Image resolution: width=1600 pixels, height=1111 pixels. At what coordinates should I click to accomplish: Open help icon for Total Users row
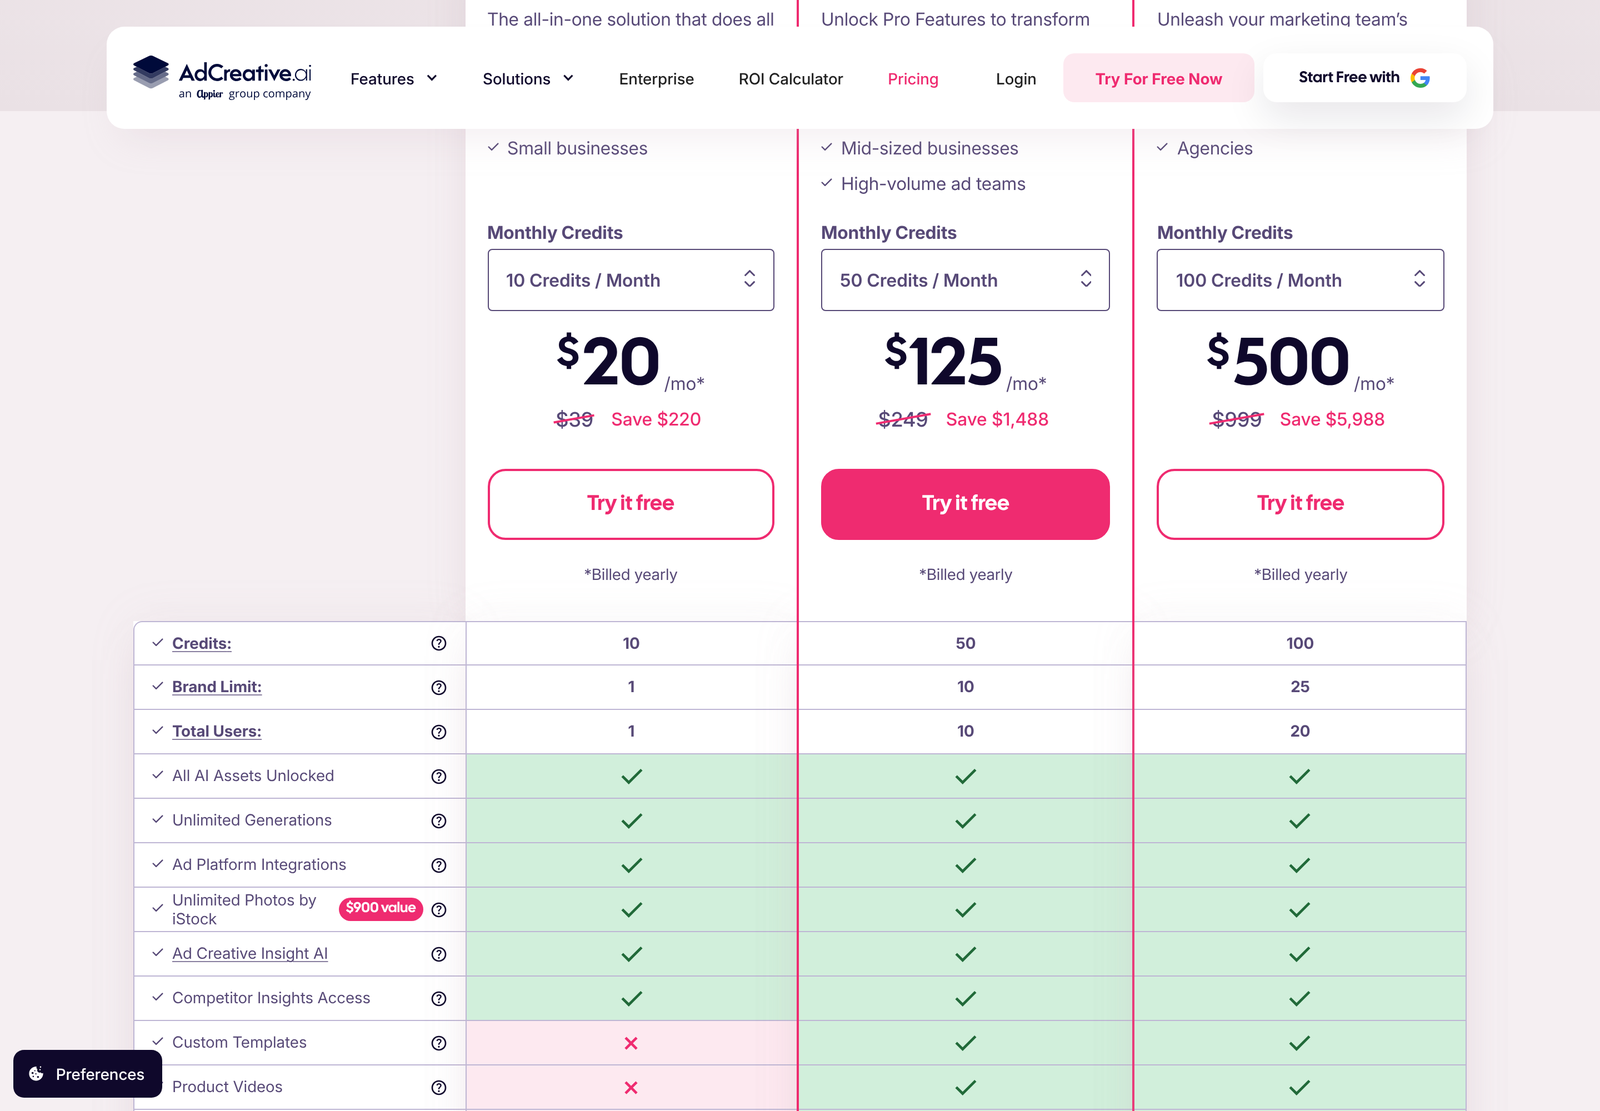[438, 732]
